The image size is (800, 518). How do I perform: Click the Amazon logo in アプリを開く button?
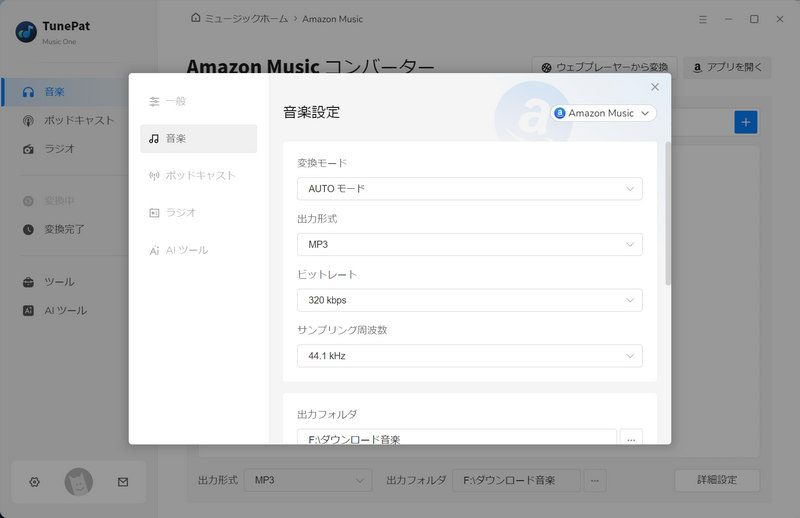pos(697,67)
